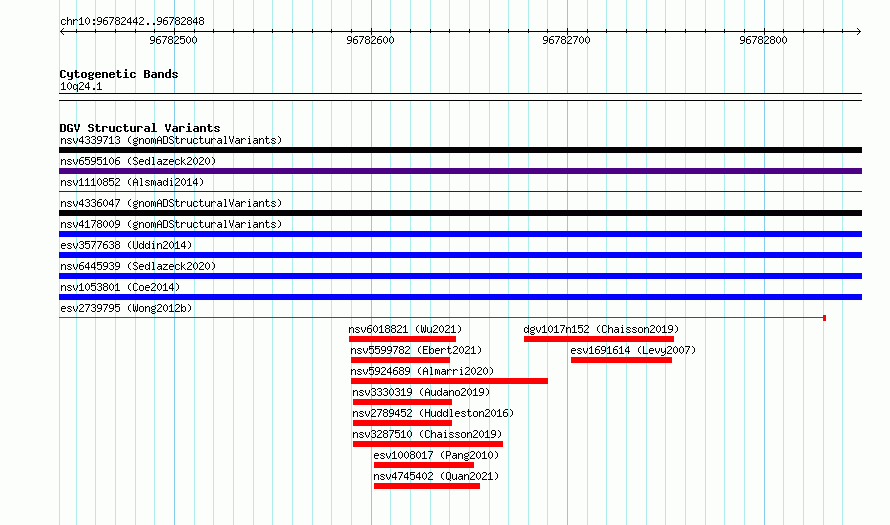
Task: Select the red bar for esv1691614
Action: click(x=622, y=360)
